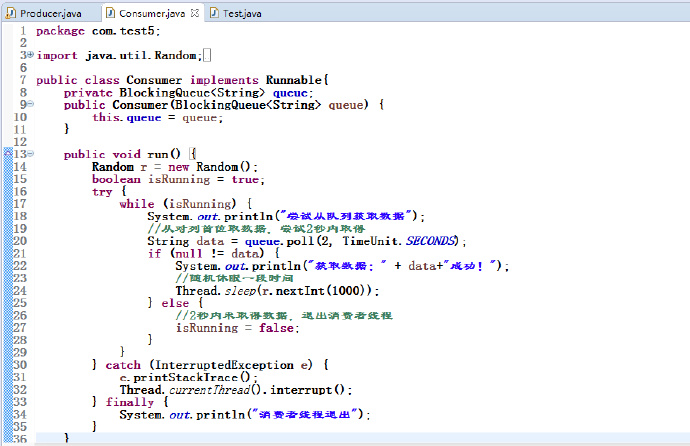Click 'e.printStackTrace();' on line 31
This screenshot has height=446, width=690.
(x=188, y=377)
